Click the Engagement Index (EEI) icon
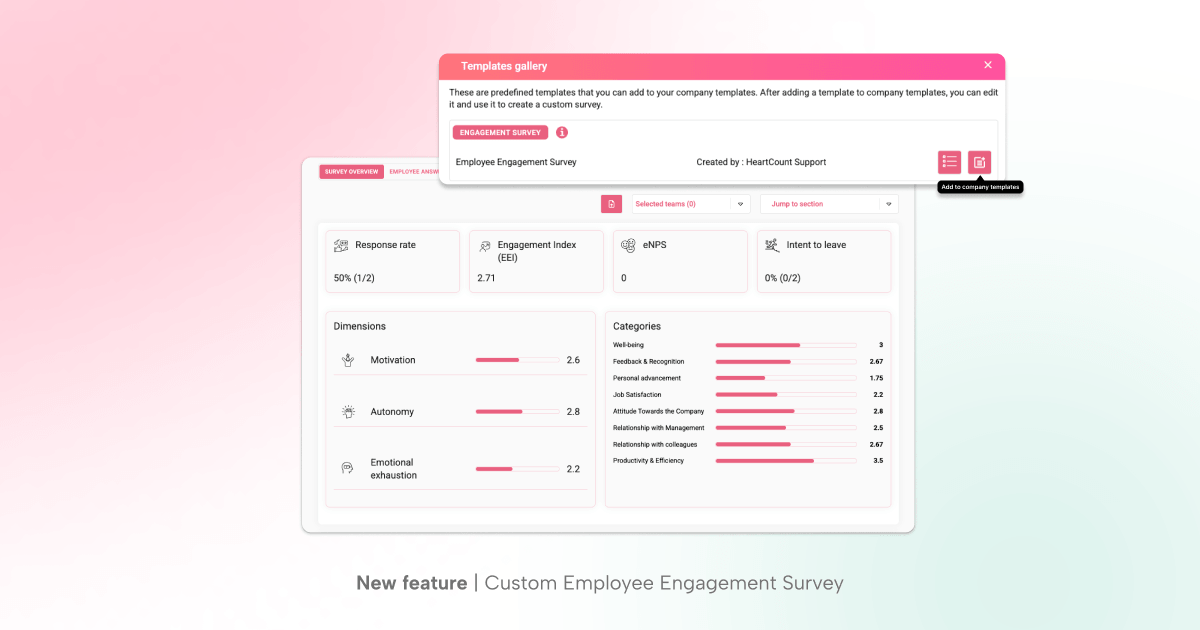This screenshot has width=1200, height=630. [484, 243]
